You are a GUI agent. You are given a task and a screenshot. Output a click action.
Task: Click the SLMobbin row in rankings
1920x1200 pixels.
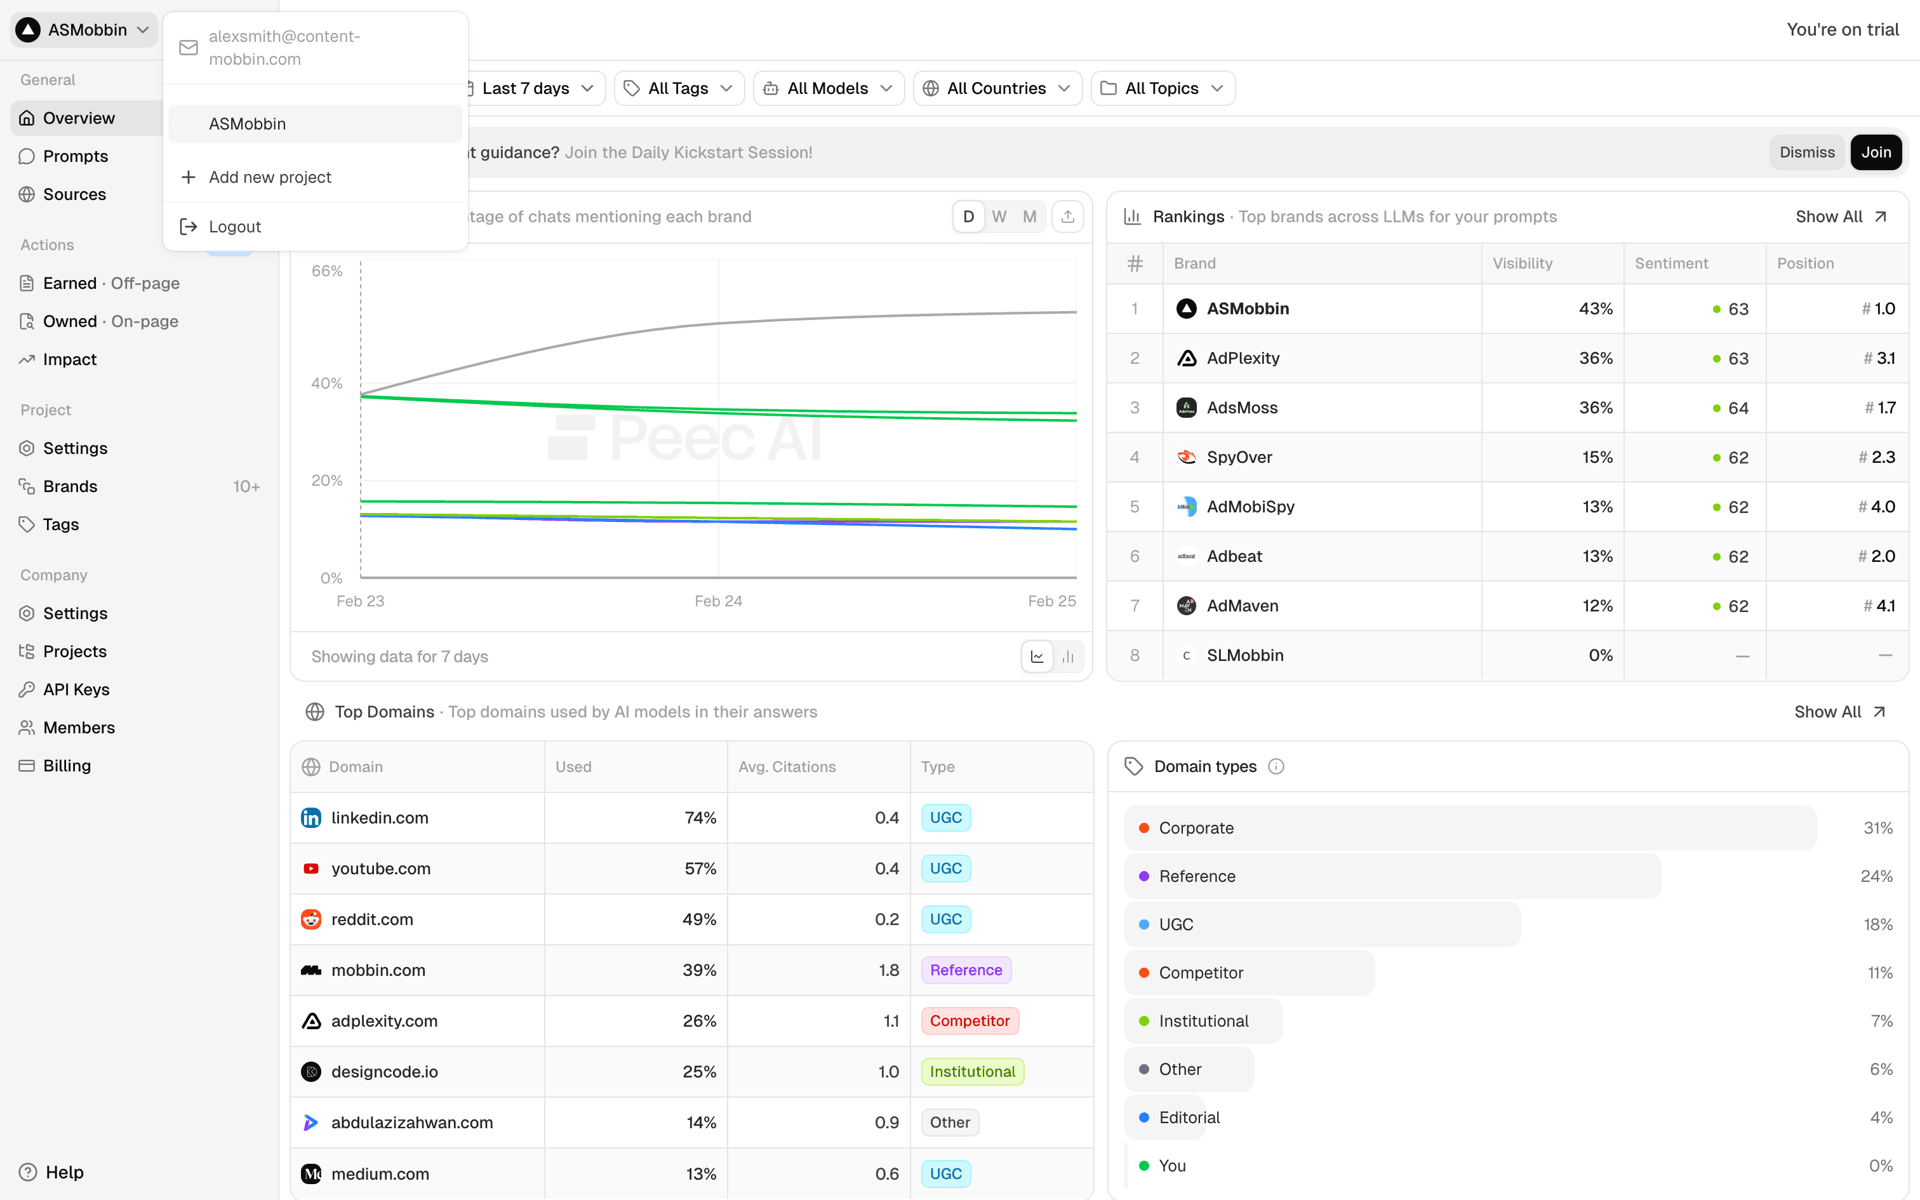1507,656
